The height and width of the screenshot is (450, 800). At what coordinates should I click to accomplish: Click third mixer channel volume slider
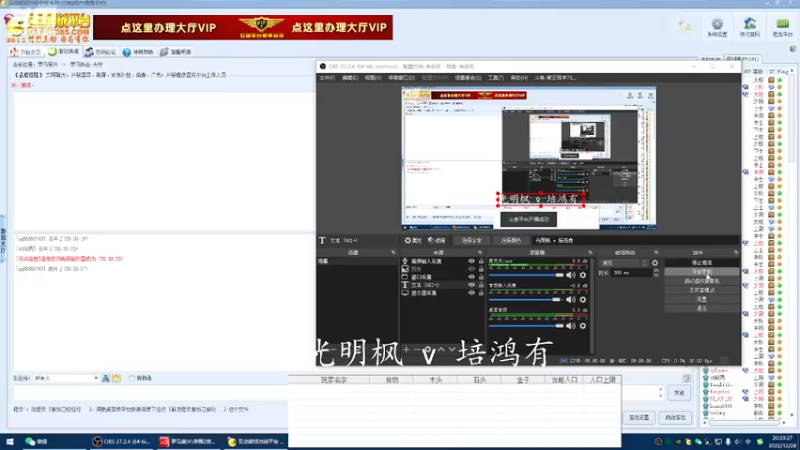click(526, 326)
